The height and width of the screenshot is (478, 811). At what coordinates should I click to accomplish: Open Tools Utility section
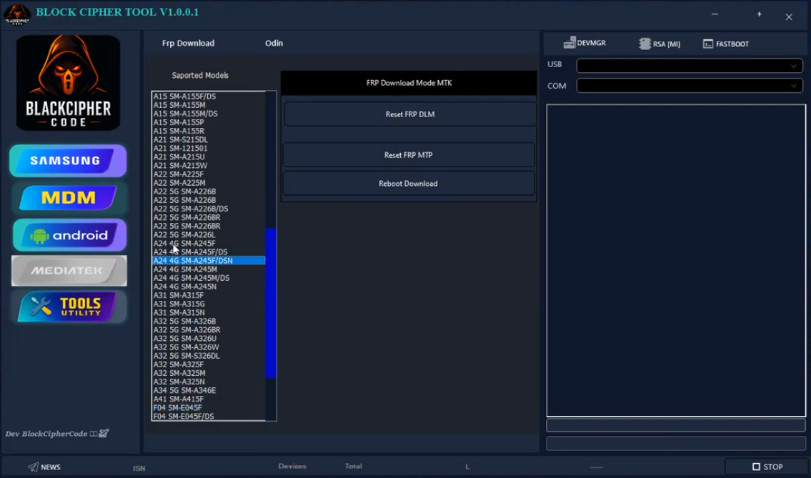pyautogui.click(x=68, y=307)
